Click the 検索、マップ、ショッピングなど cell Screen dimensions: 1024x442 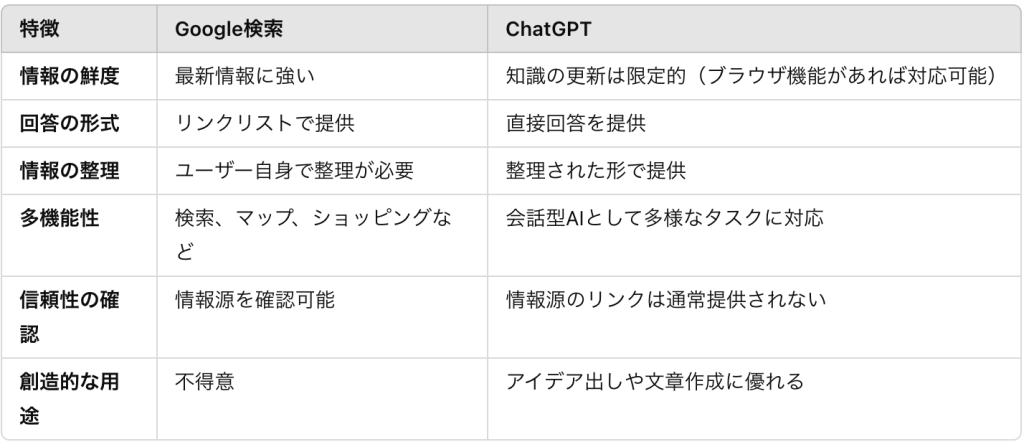[x=313, y=234]
